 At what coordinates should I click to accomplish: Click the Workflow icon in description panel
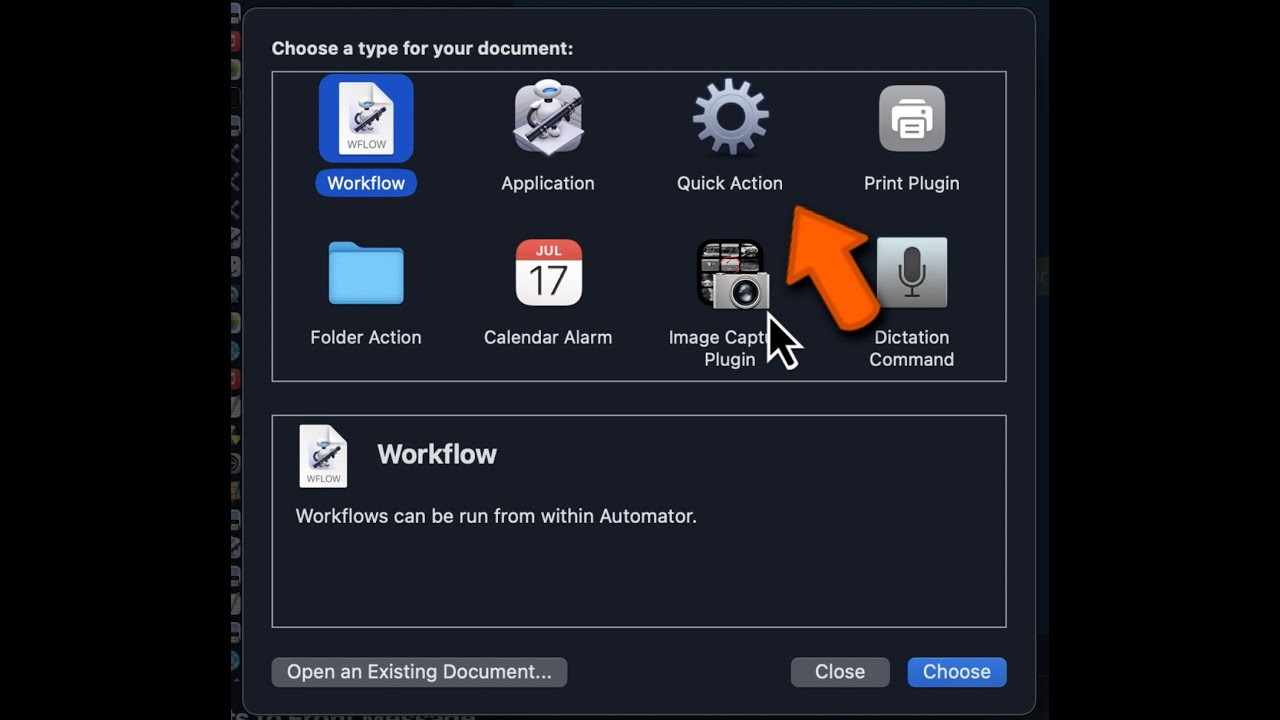[x=323, y=456]
